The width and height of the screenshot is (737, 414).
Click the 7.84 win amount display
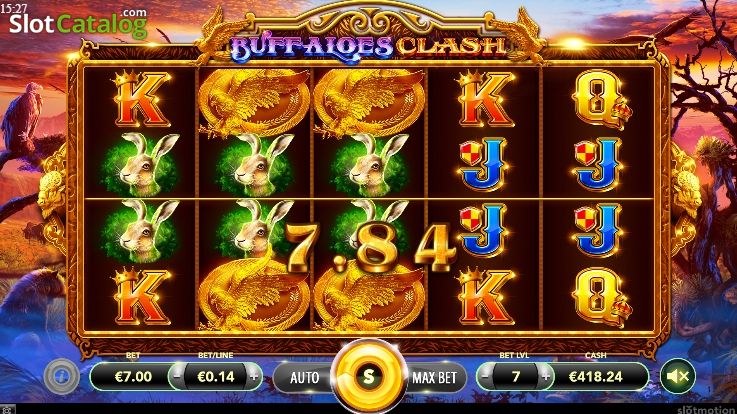(x=370, y=248)
